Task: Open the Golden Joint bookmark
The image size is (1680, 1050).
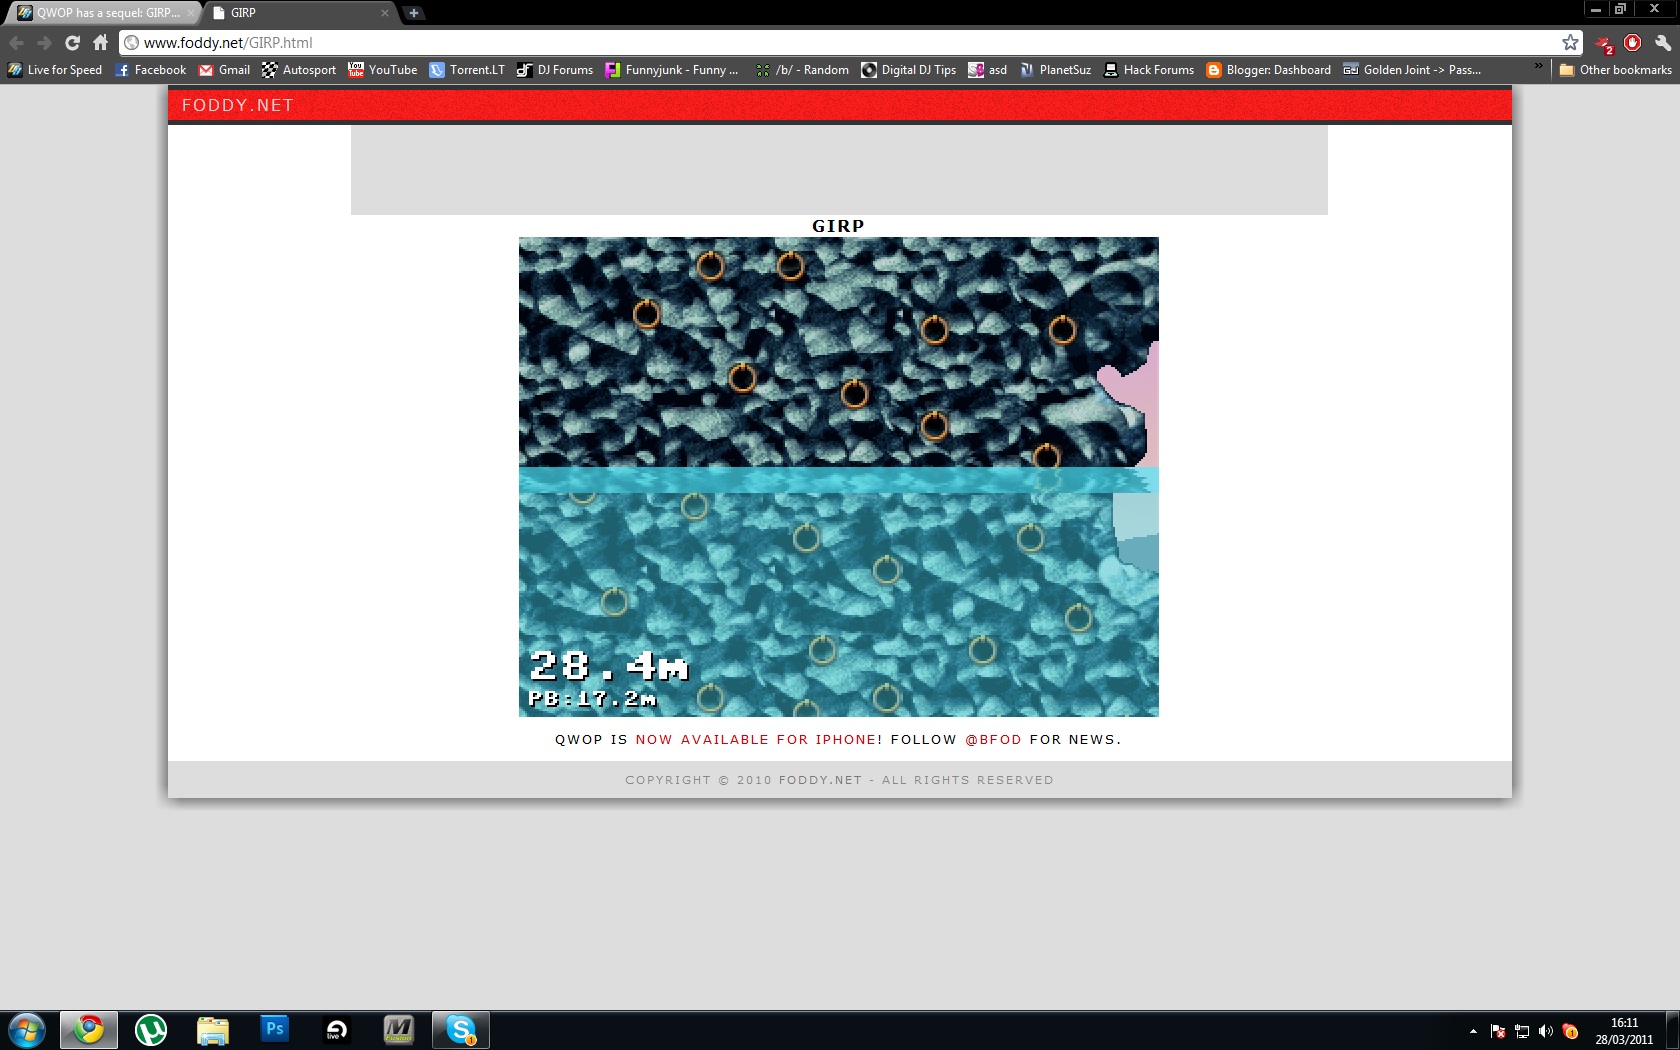Action: coord(1412,70)
